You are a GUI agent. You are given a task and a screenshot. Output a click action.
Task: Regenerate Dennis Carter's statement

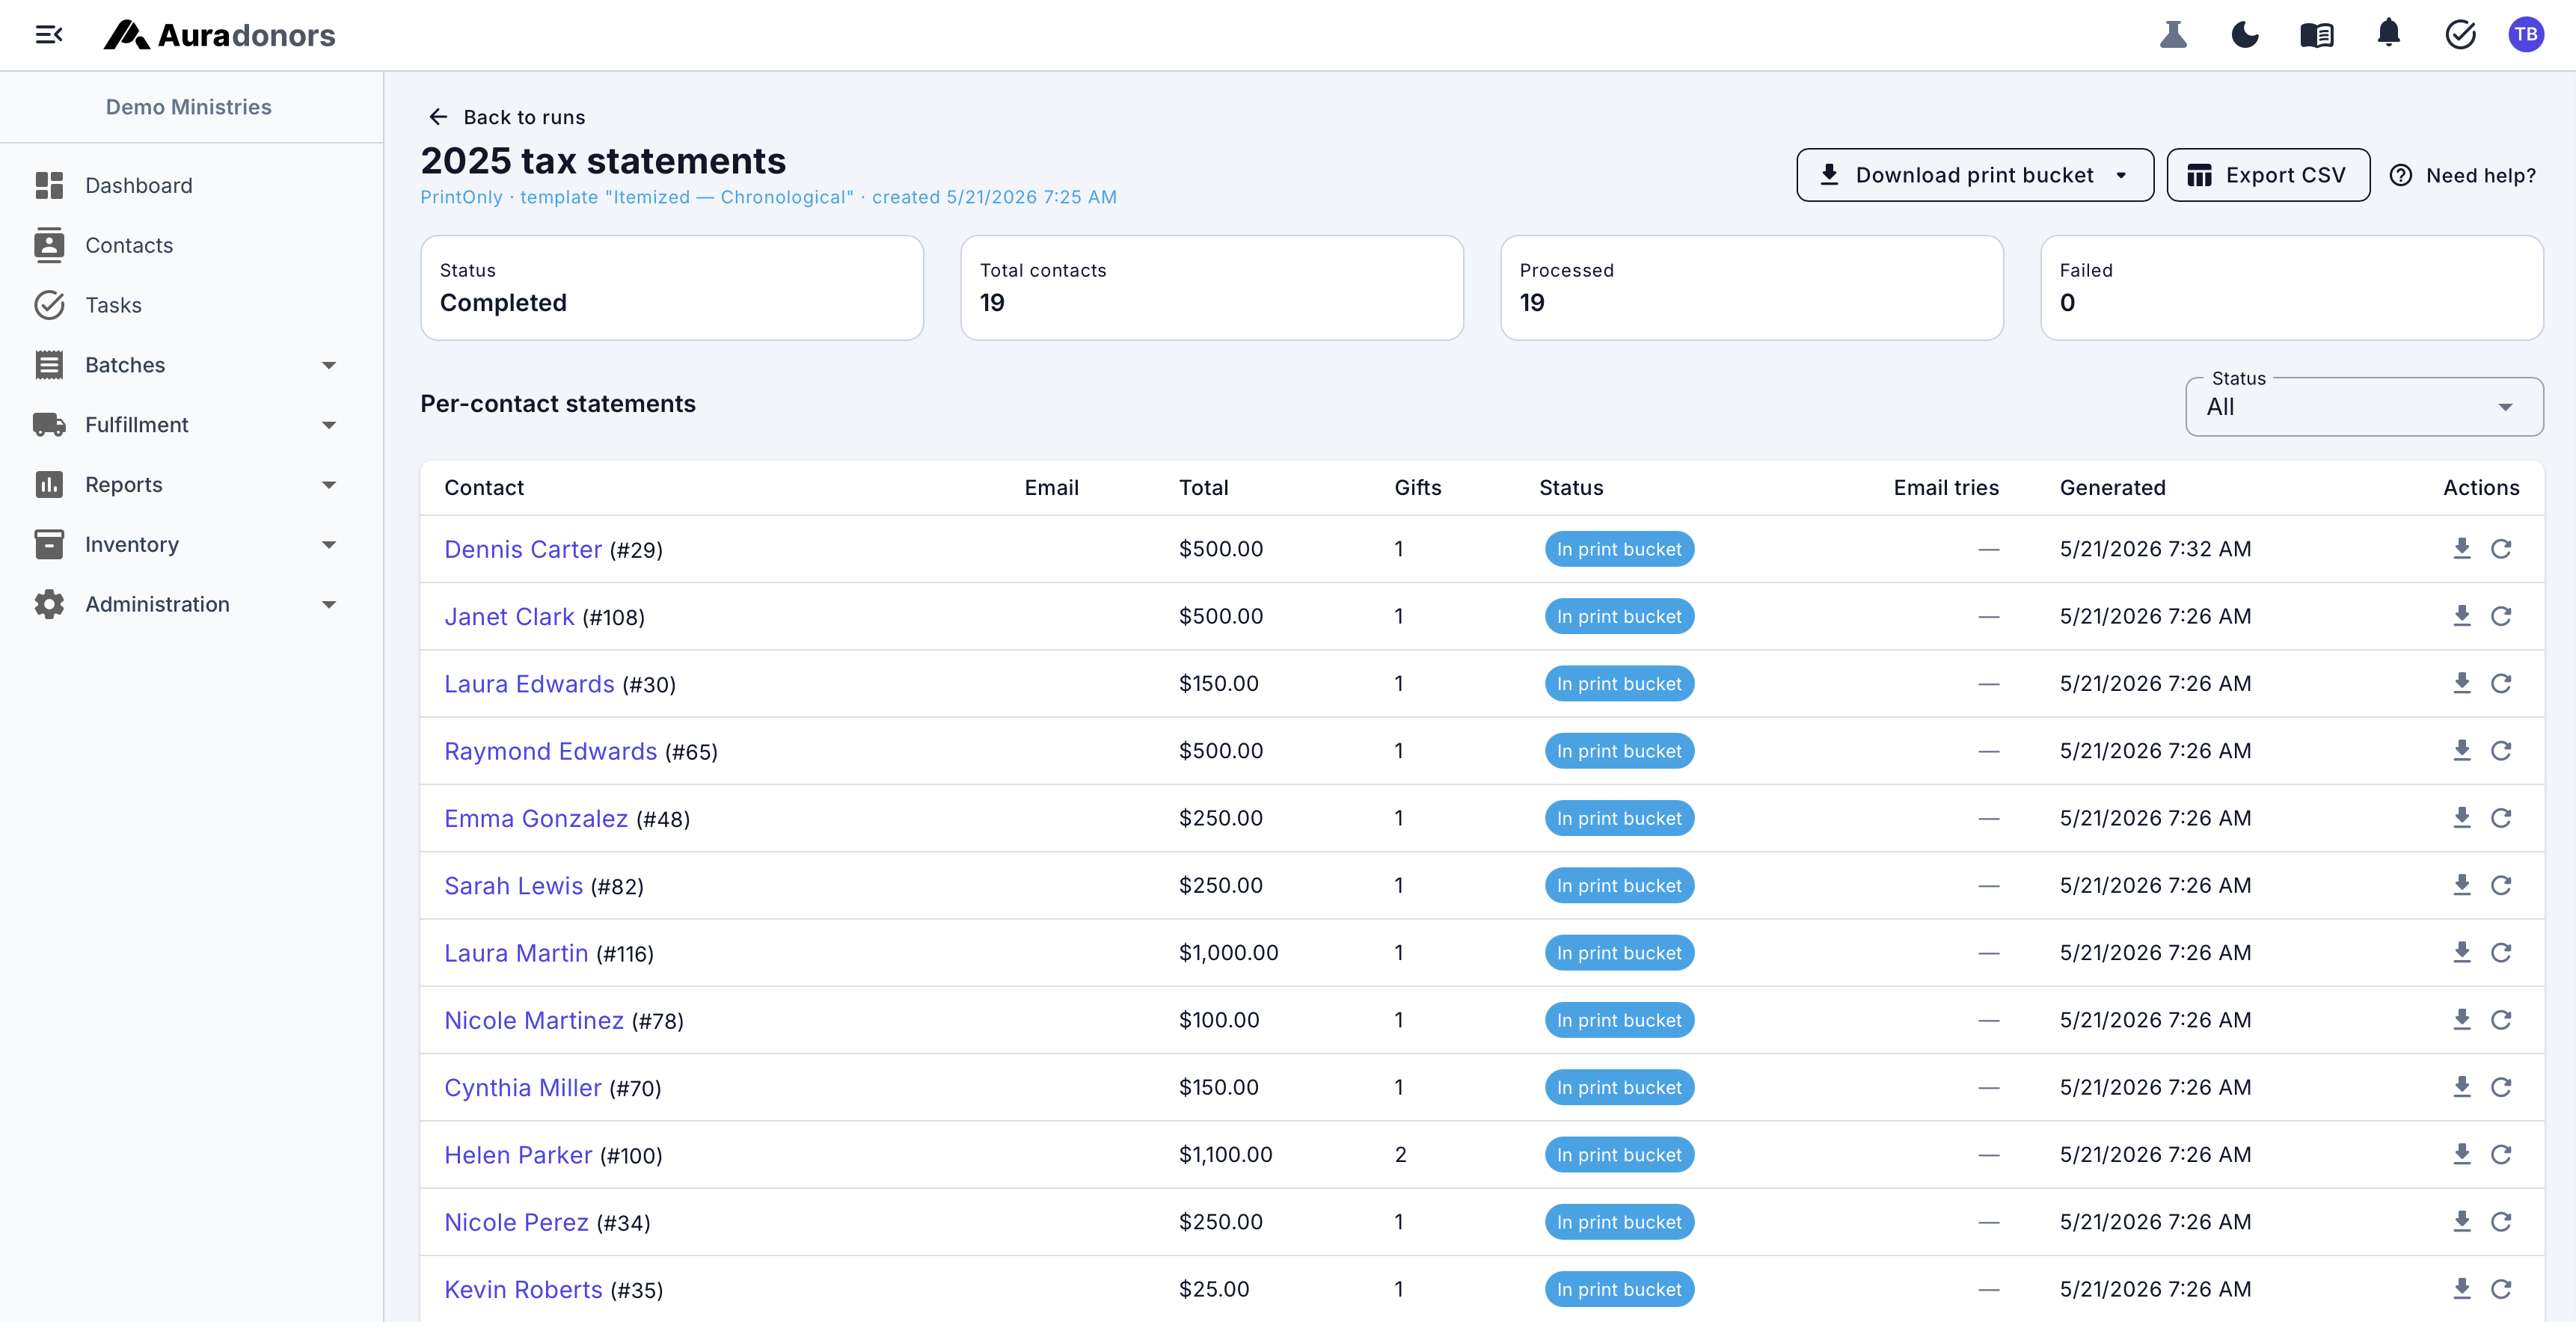coord(2501,548)
